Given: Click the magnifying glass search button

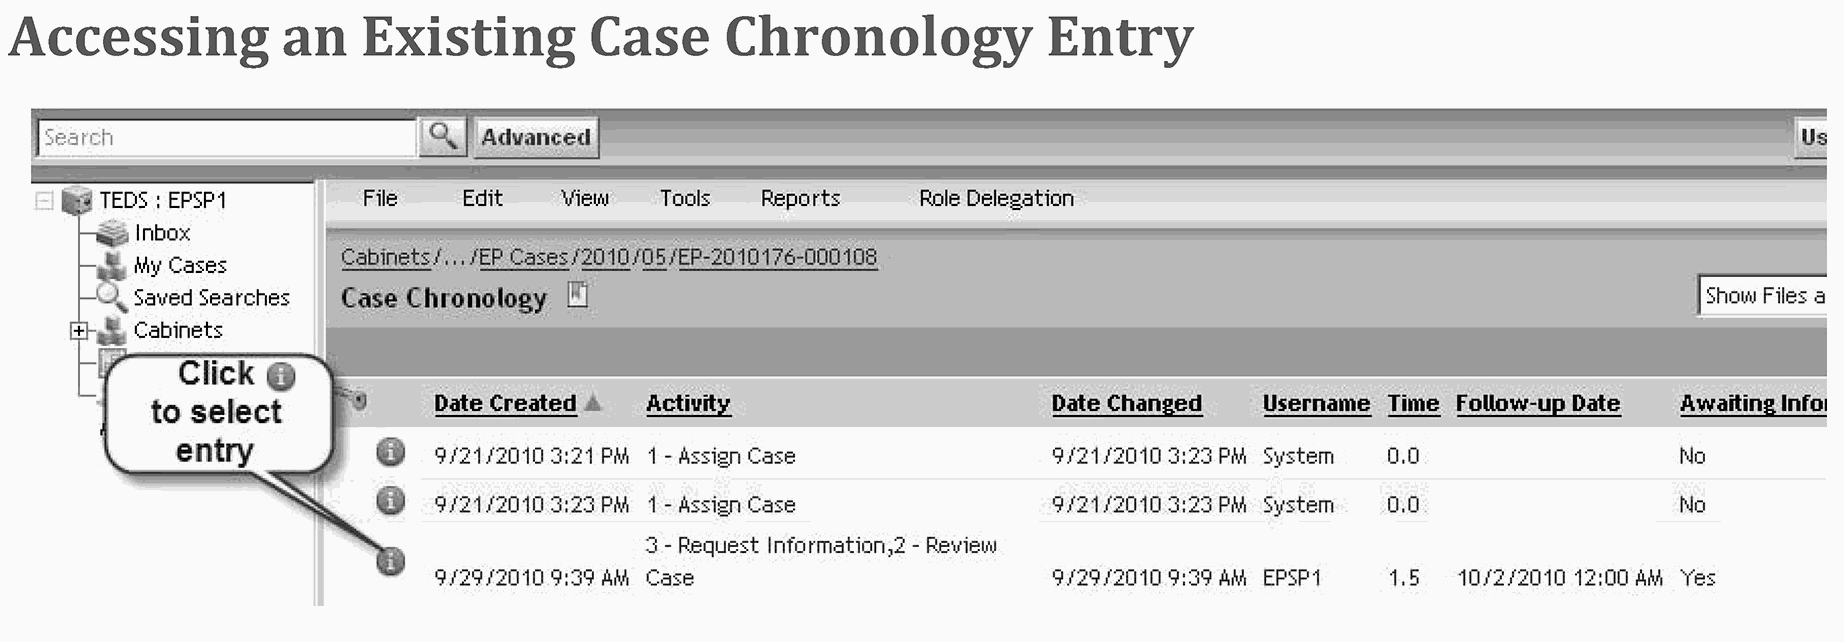Looking at the screenshot, I should [x=443, y=137].
